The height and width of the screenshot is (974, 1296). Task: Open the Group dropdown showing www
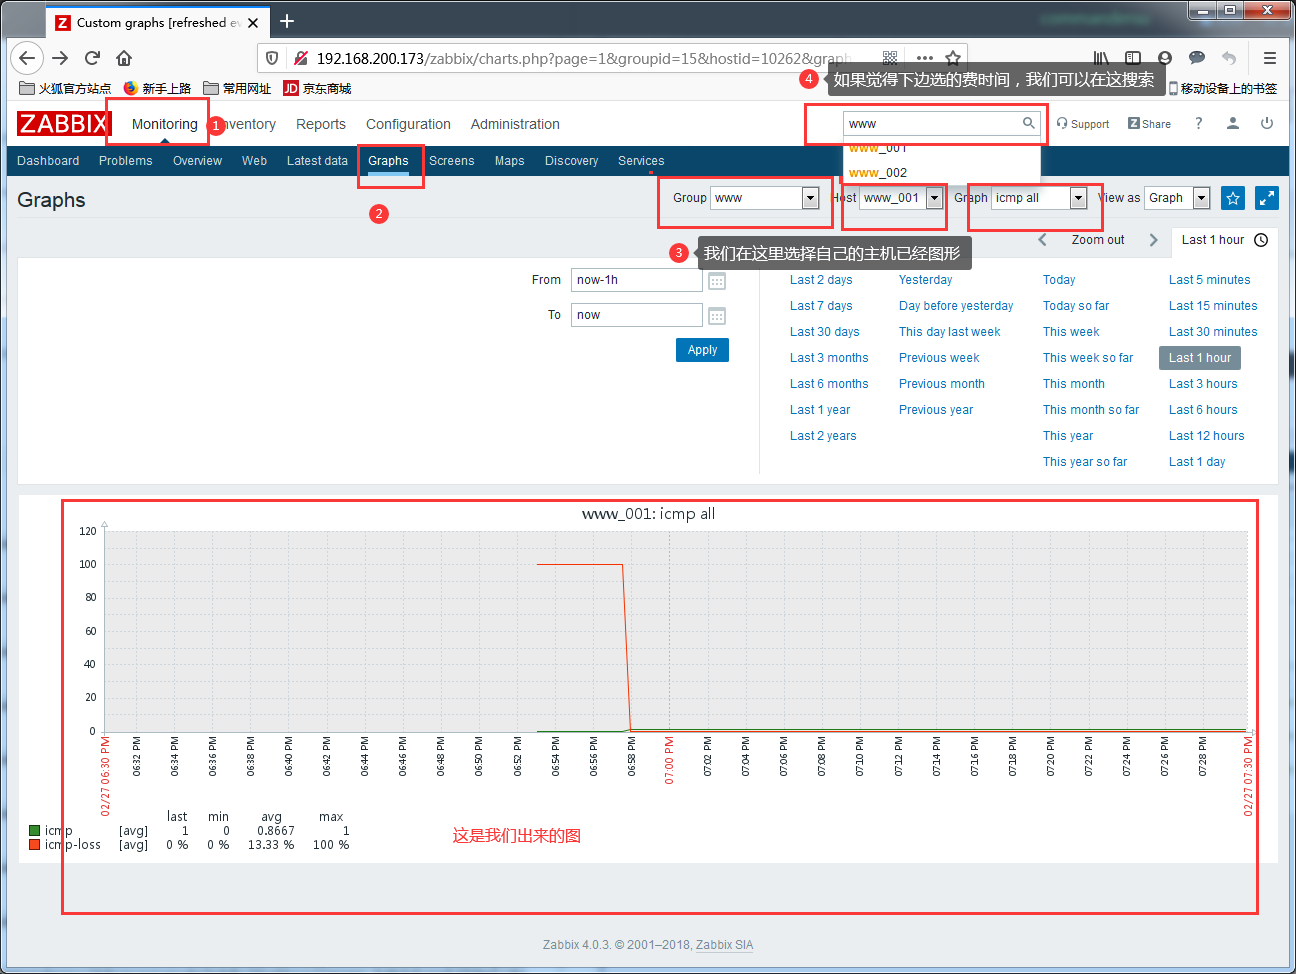click(765, 198)
